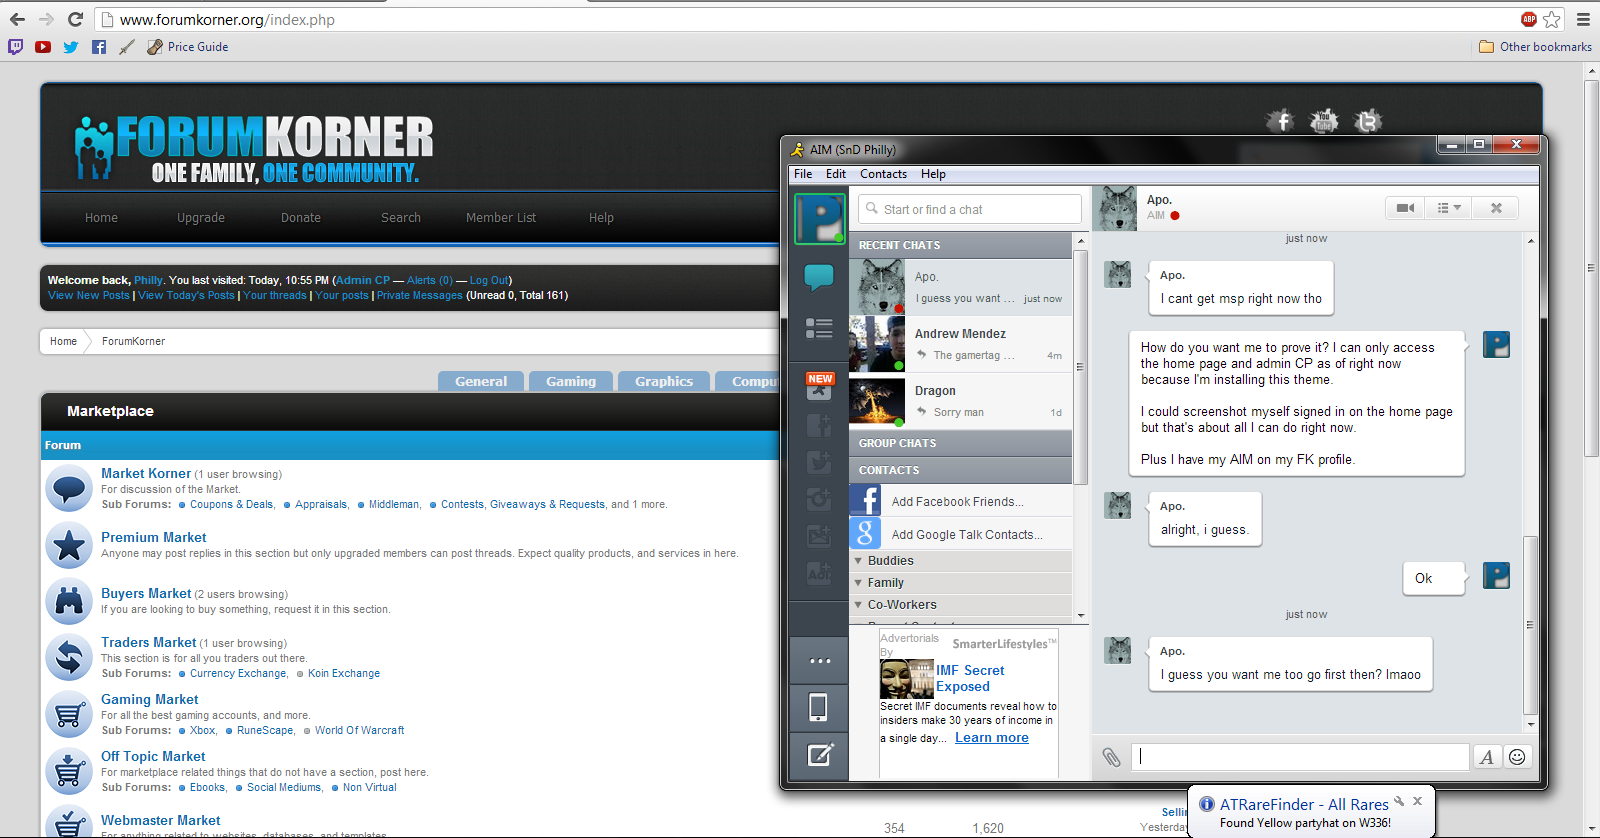
Task: Open the three-dots more options button in AIM
Action: (820, 661)
